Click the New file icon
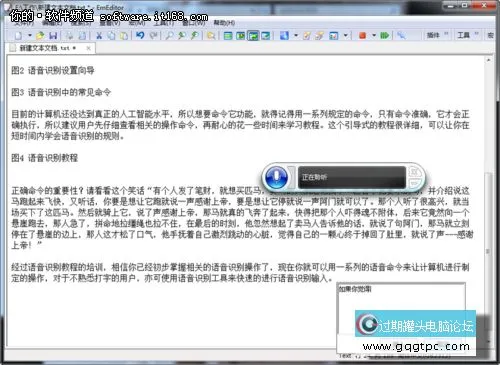The width and height of the screenshot is (500, 365). [x=19, y=35]
